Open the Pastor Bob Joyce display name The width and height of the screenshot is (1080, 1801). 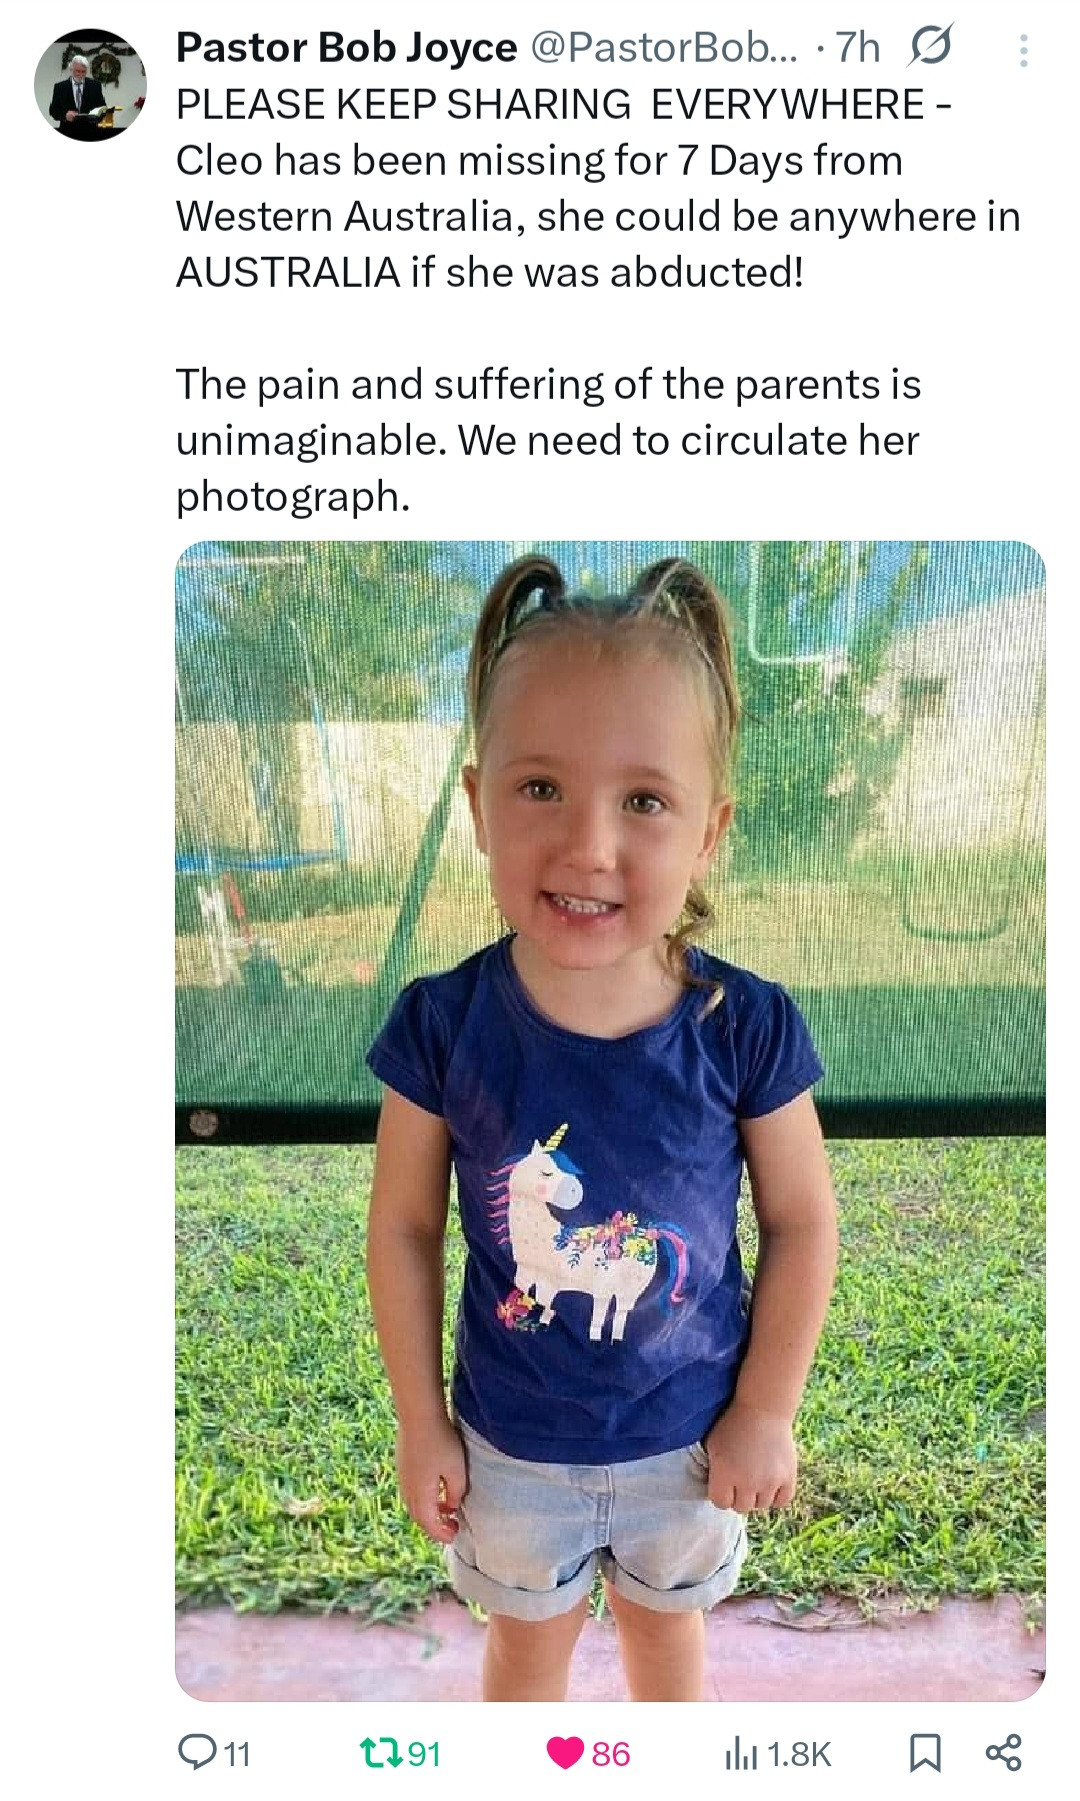346,47
